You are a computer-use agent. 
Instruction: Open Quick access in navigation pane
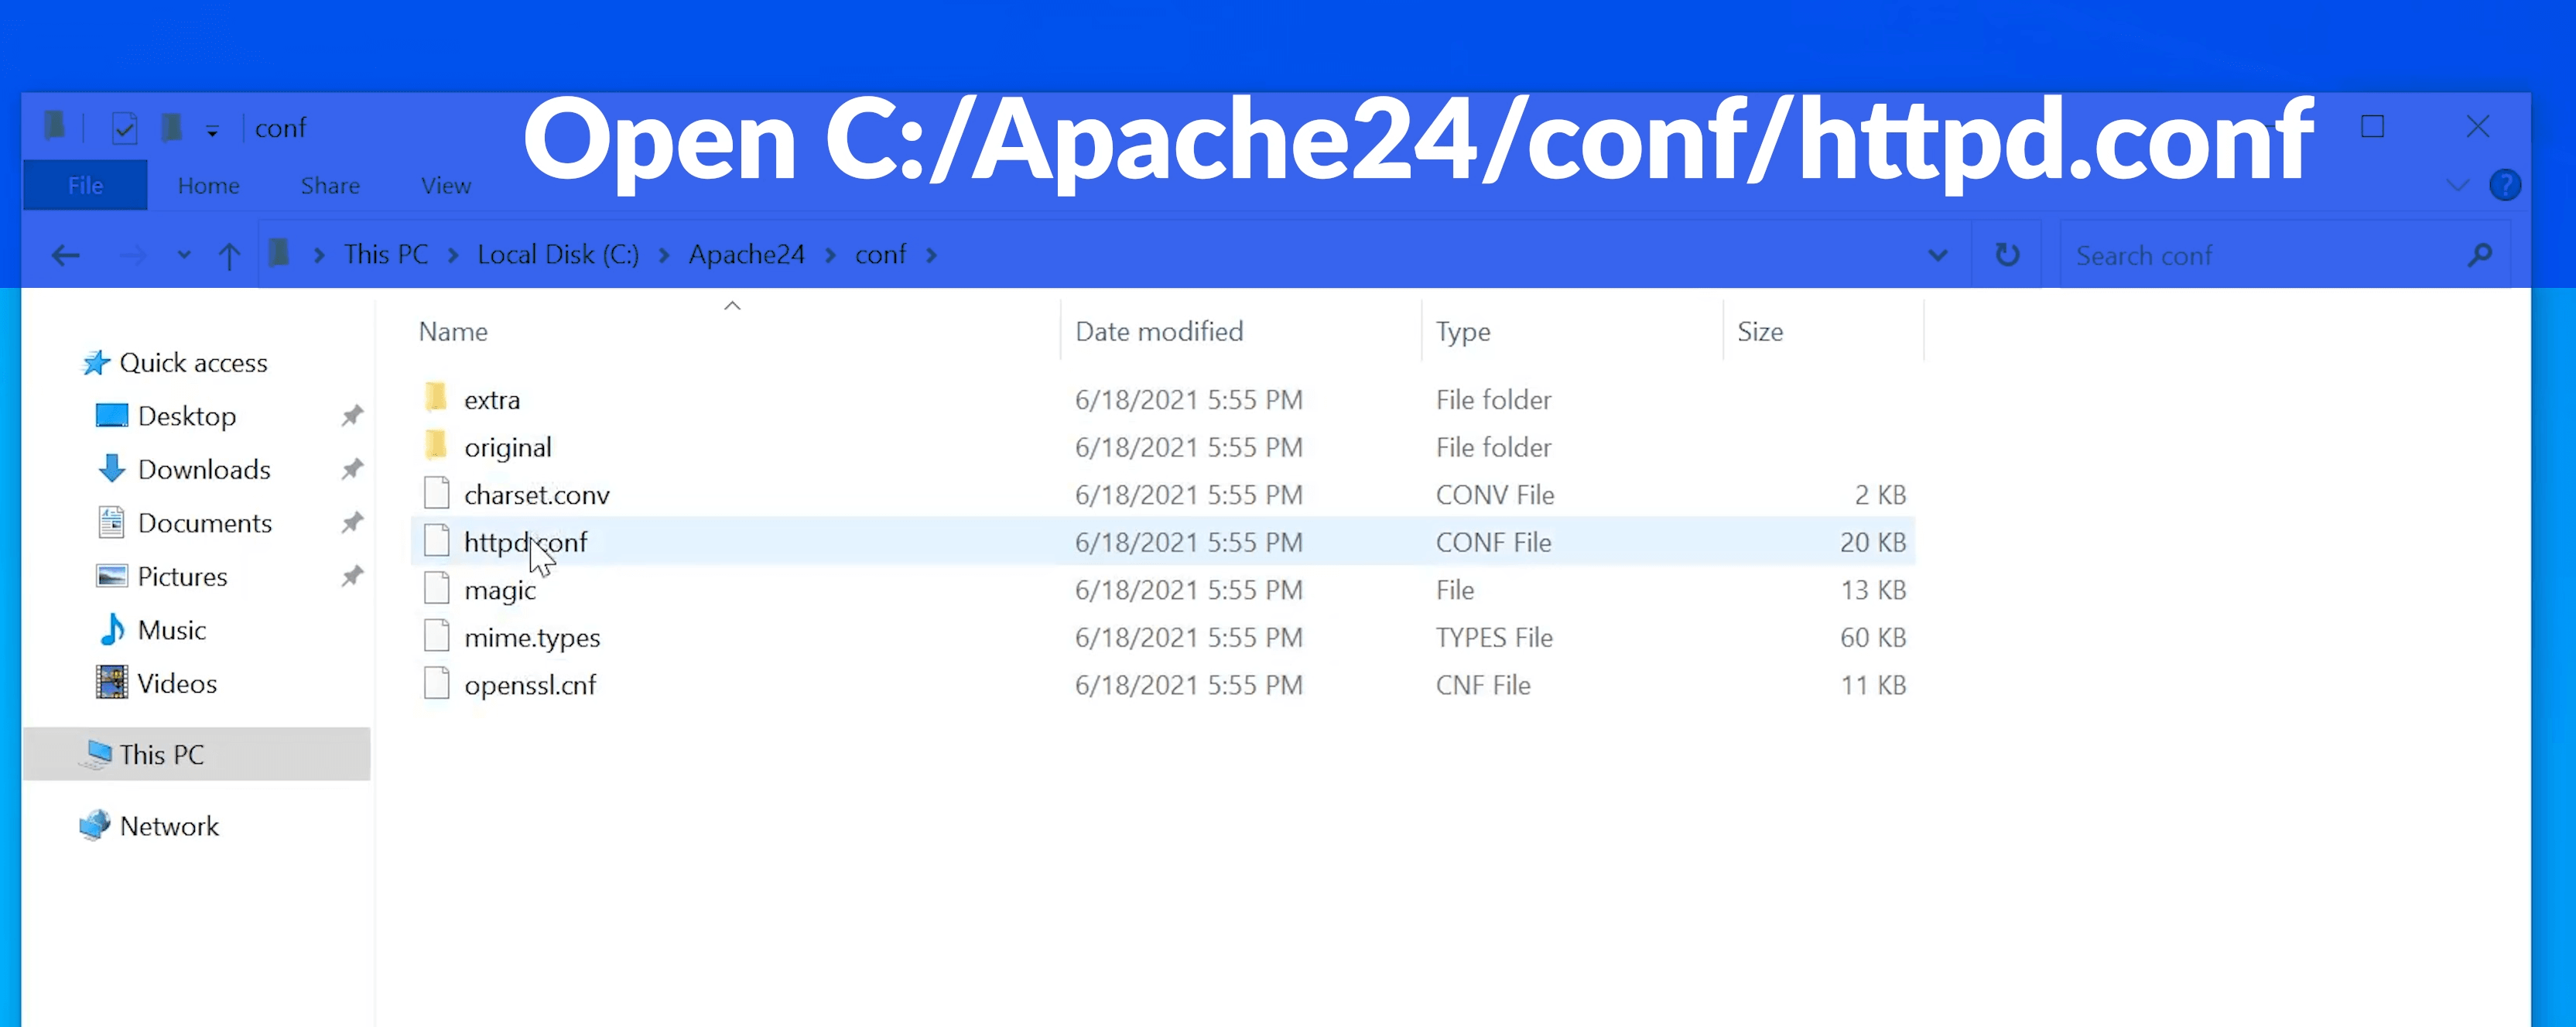pos(193,363)
